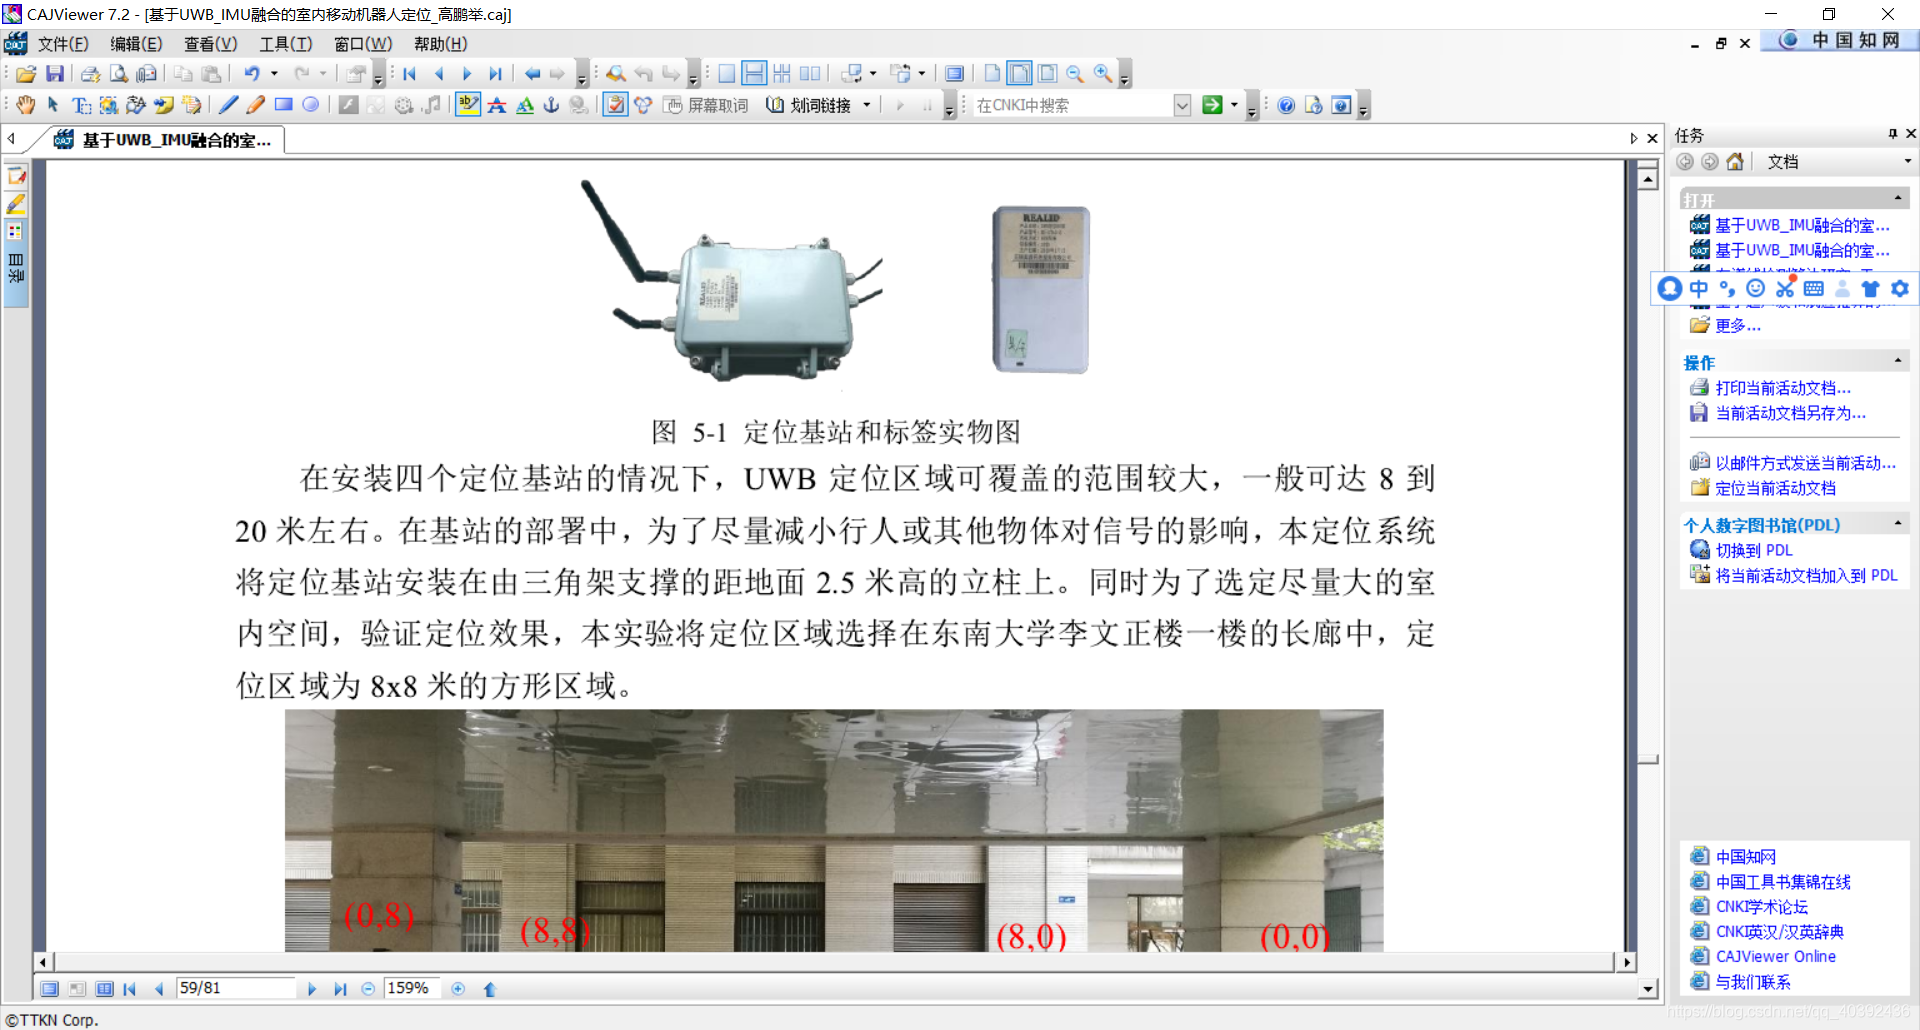The height and width of the screenshot is (1030, 1920).
Task: Open the 工具(T) menu
Action: point(286,44)
